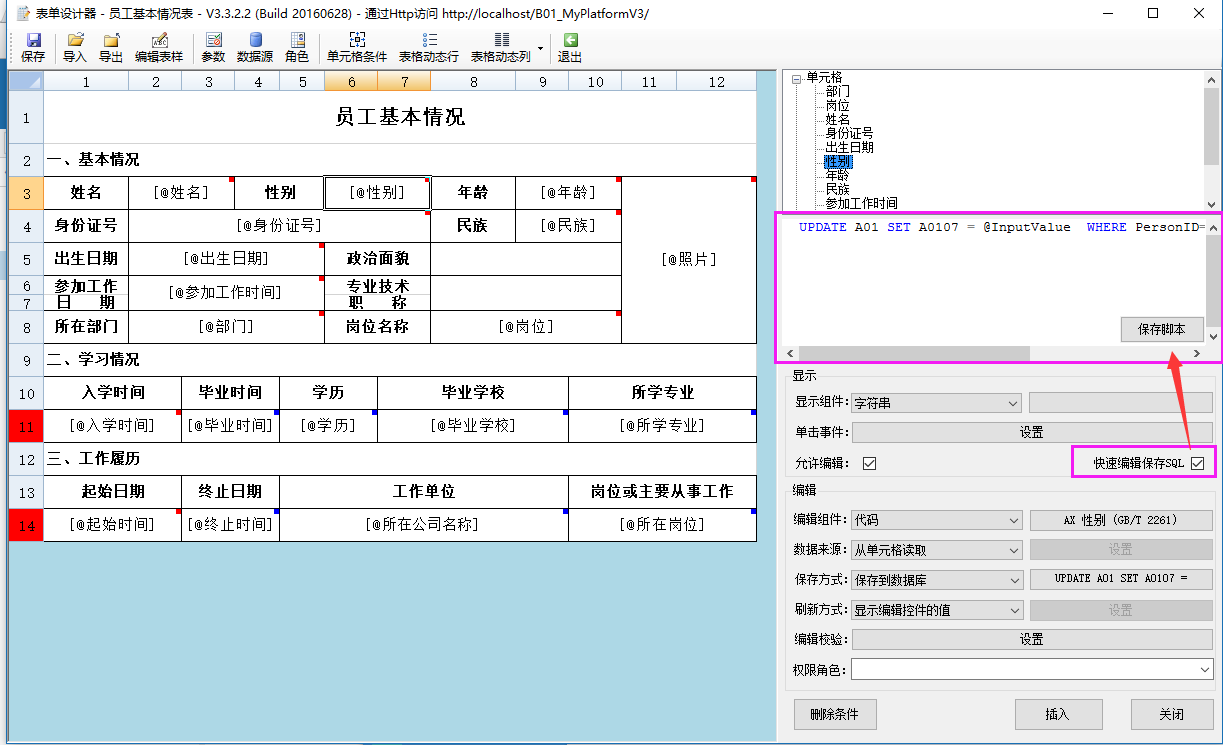Click the form designer title bar icon
Screen dimensions: 1223x745
pos(22,13)
